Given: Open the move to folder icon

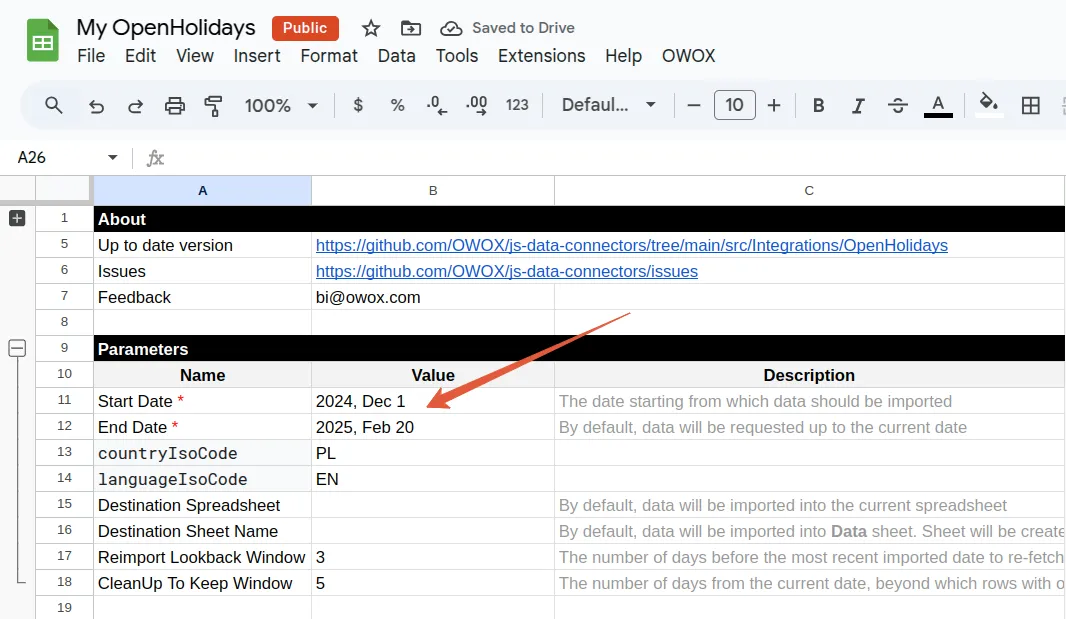Looking at the screenshot, I should 411,28.
